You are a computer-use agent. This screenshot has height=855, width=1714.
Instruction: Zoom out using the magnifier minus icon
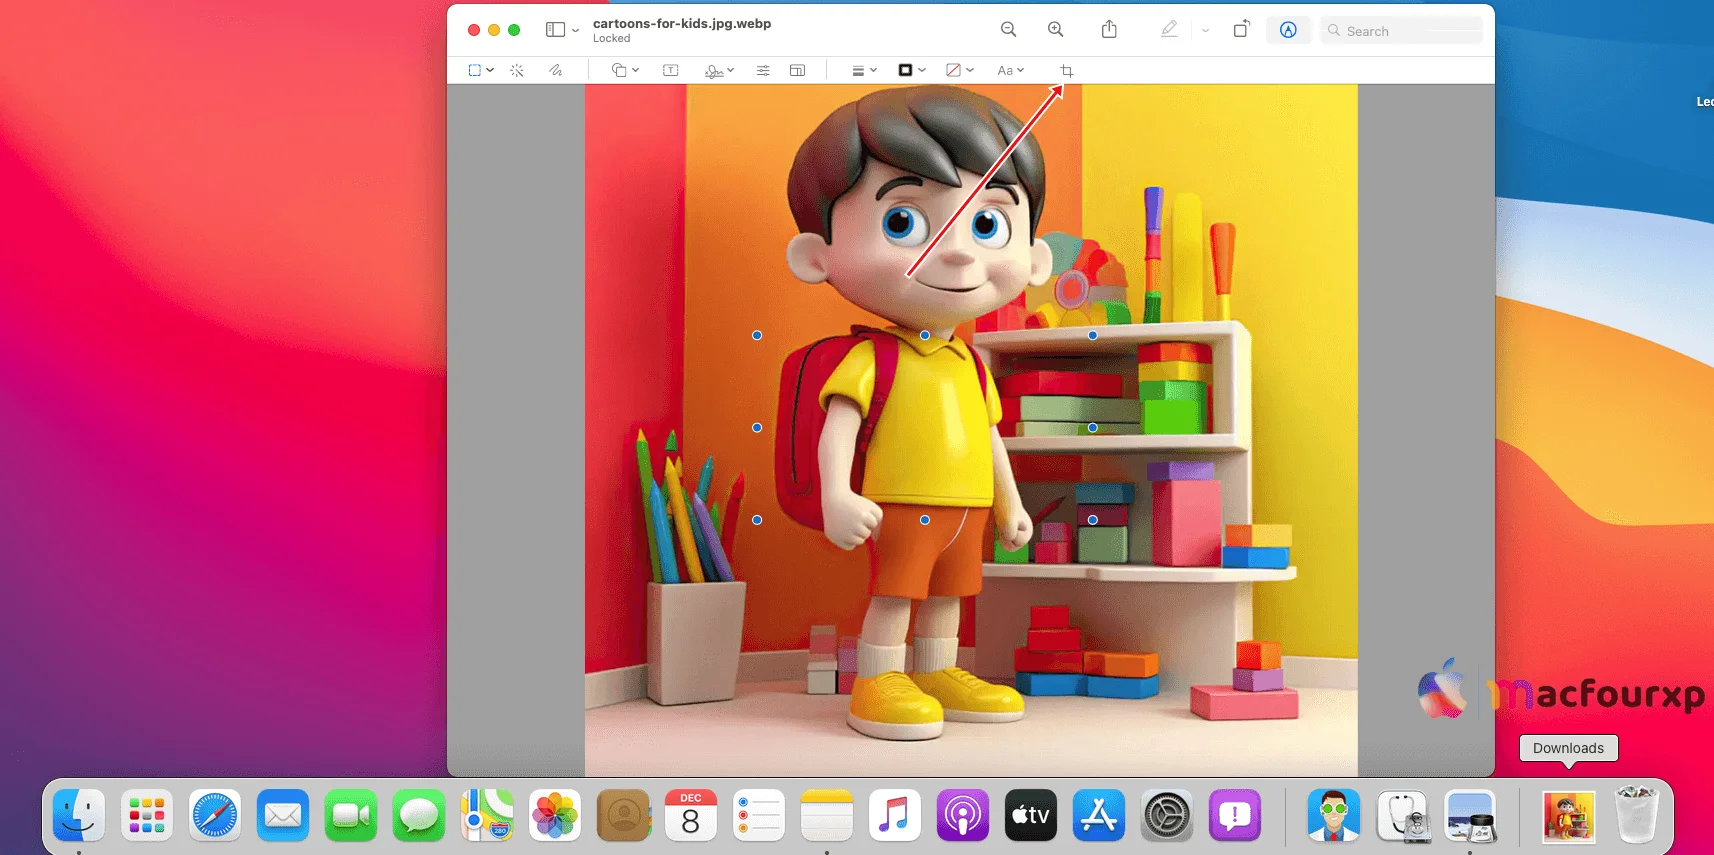pyautogui.click(x=1009, y=30)
